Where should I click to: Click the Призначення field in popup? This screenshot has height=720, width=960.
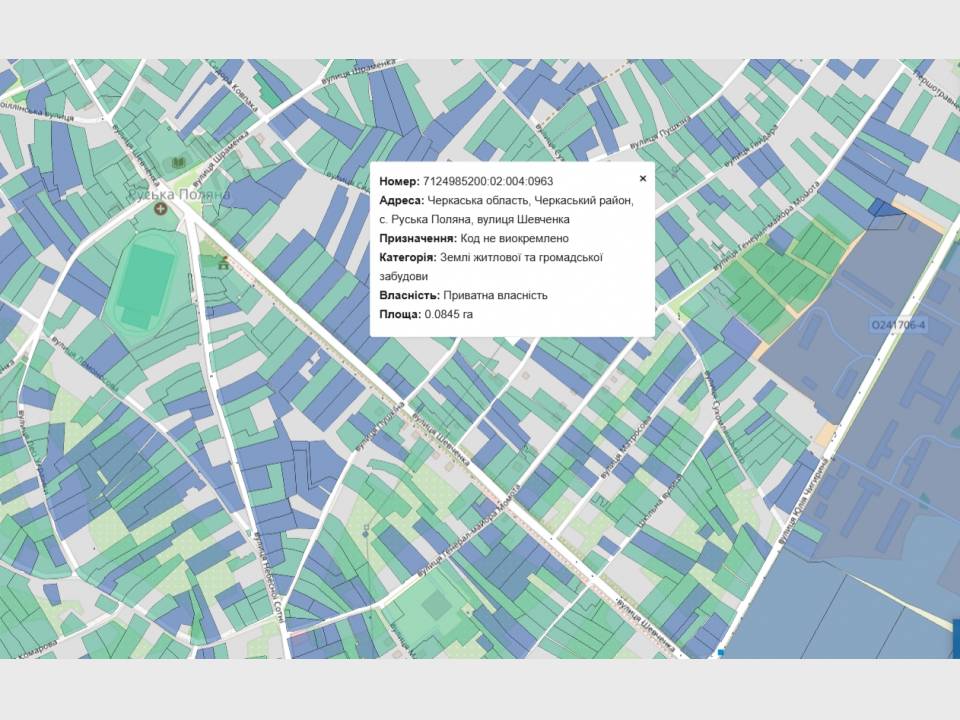(x=474, y=238)
